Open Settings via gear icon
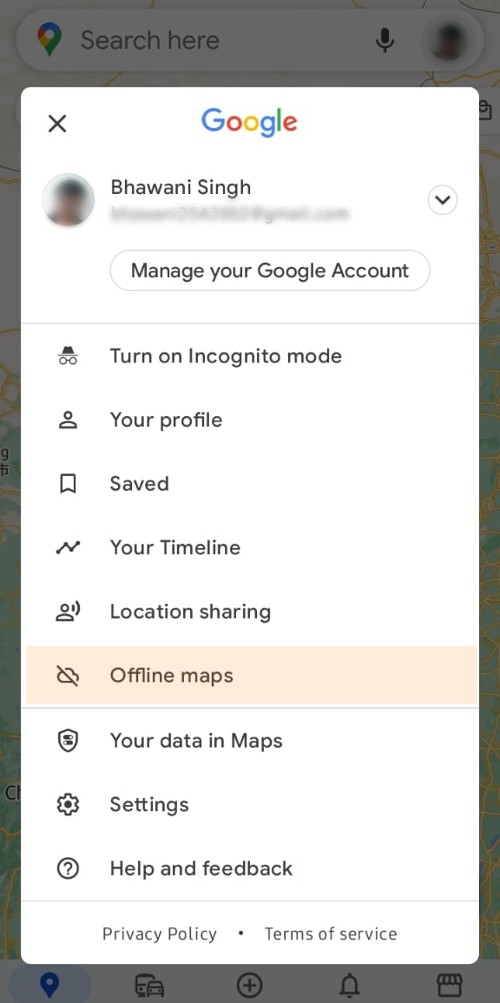The image size is (500, 1003). tap(68, 805)
